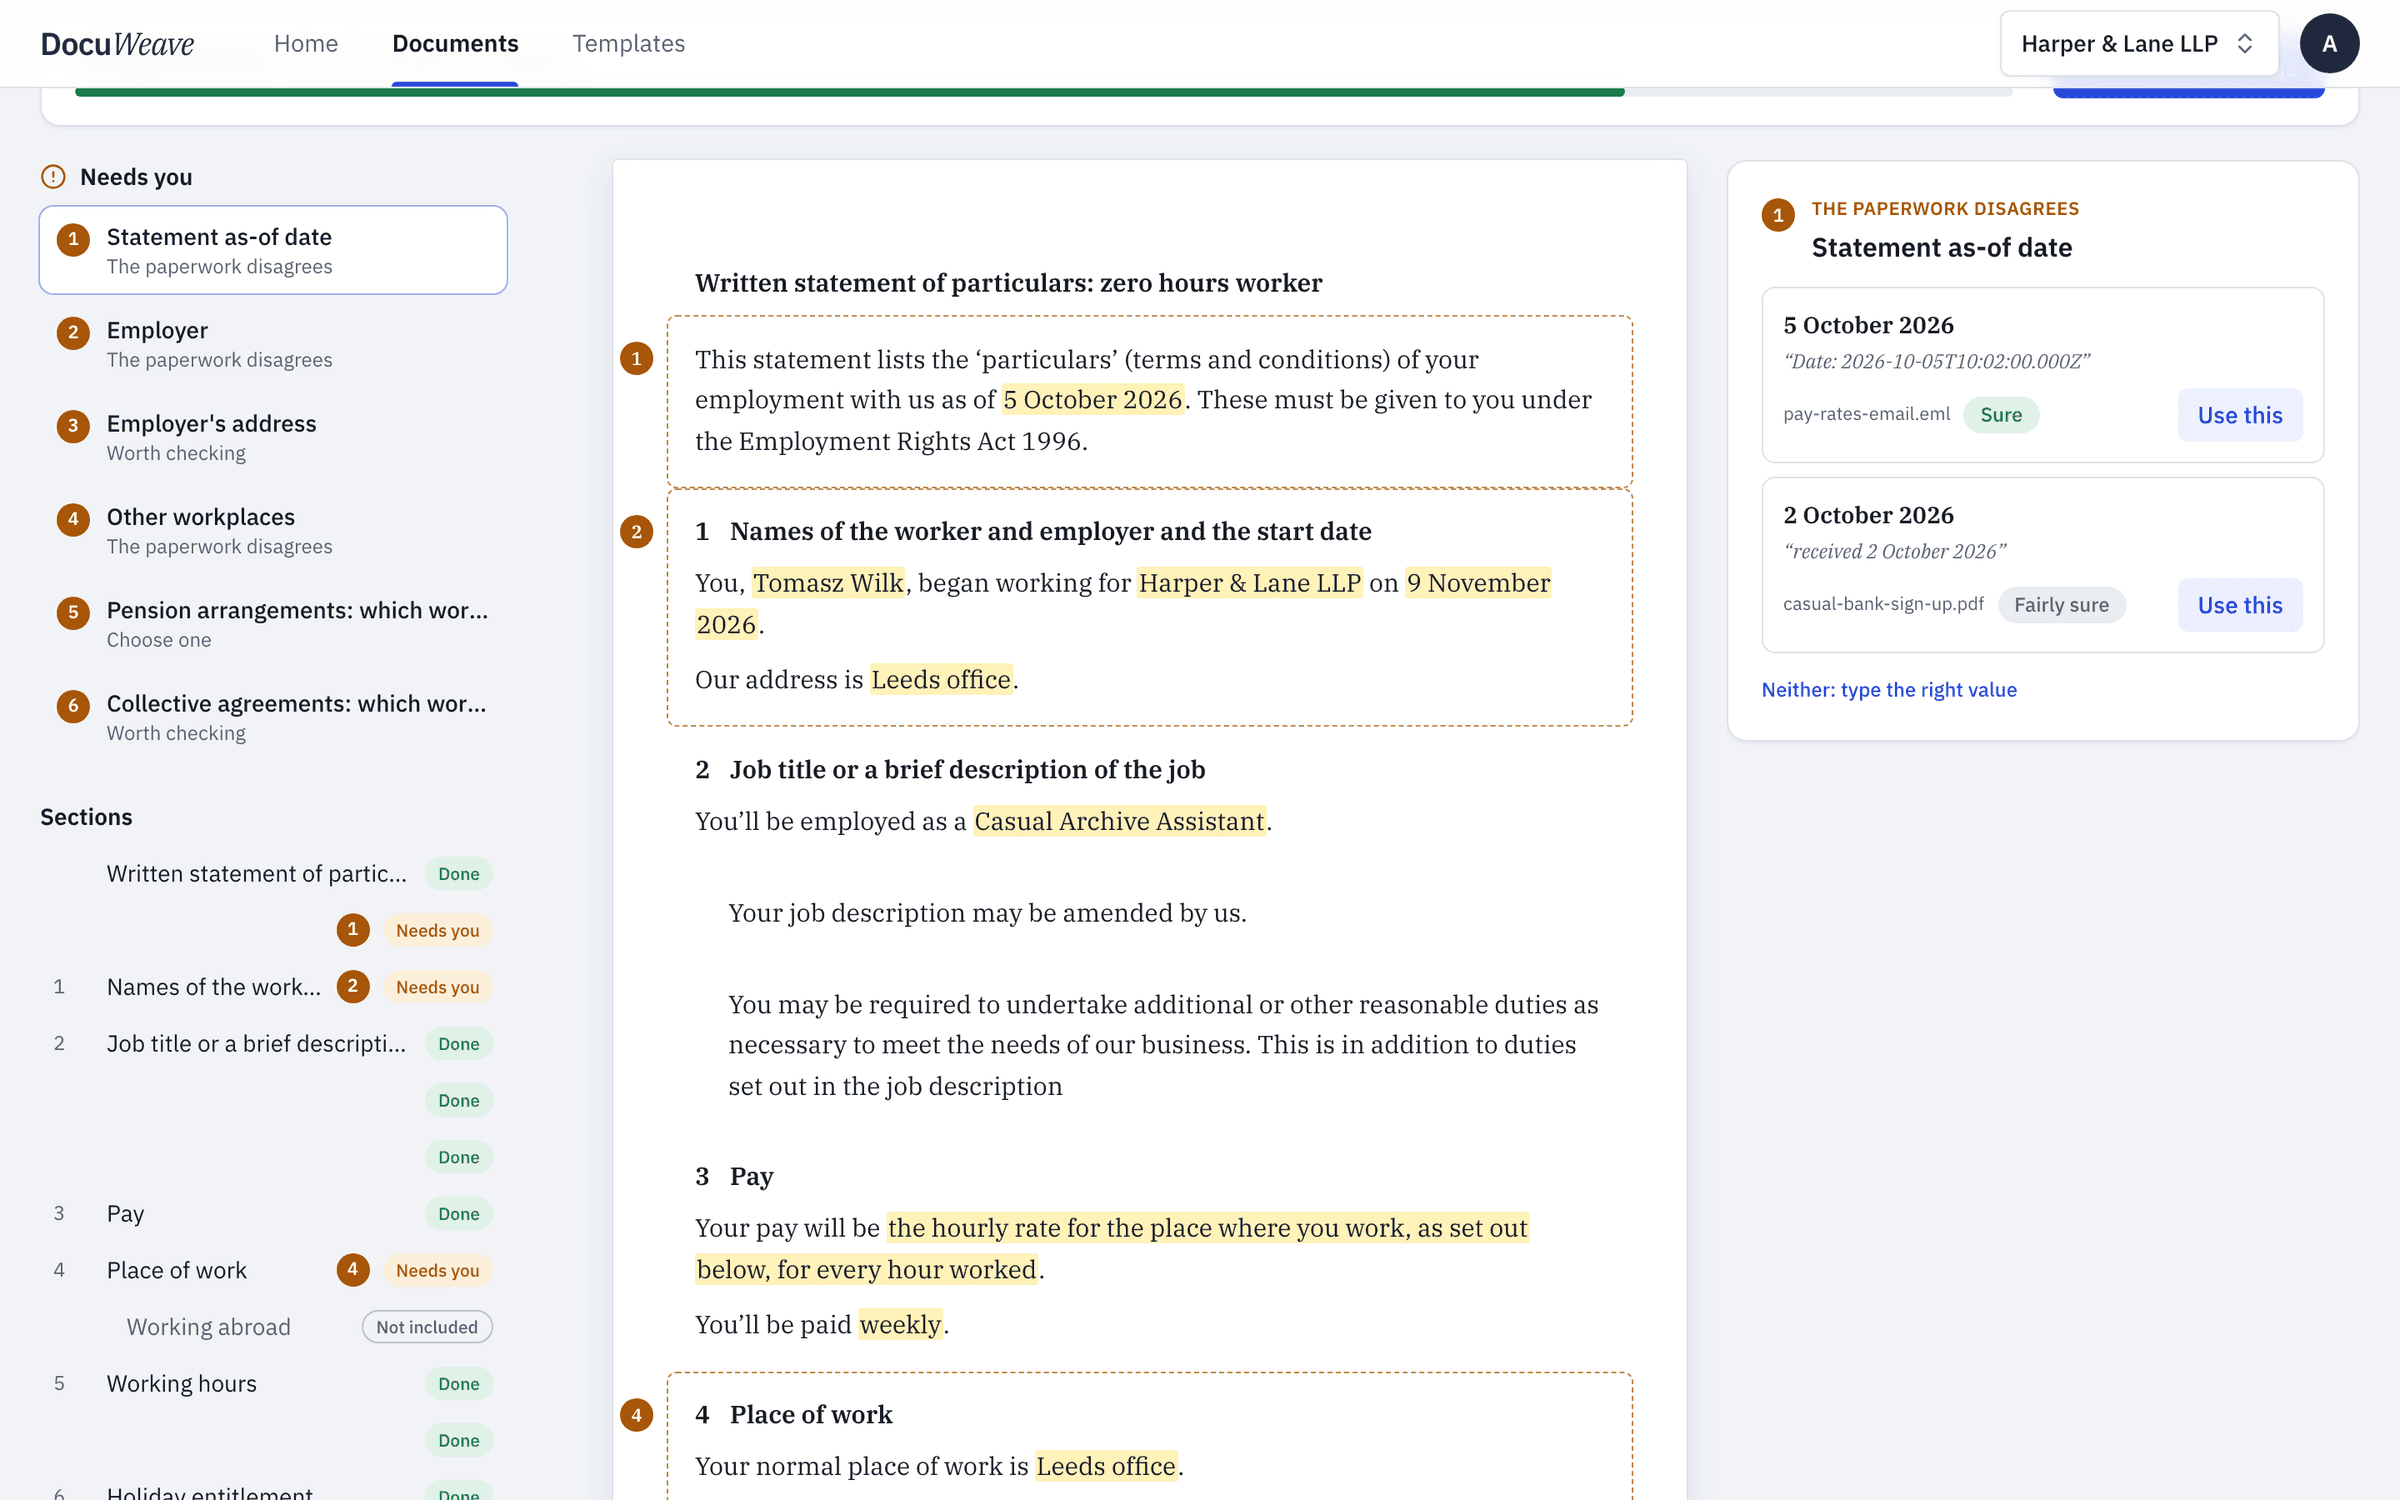
Task: Open the Templates tab
Action: (629, 43)
